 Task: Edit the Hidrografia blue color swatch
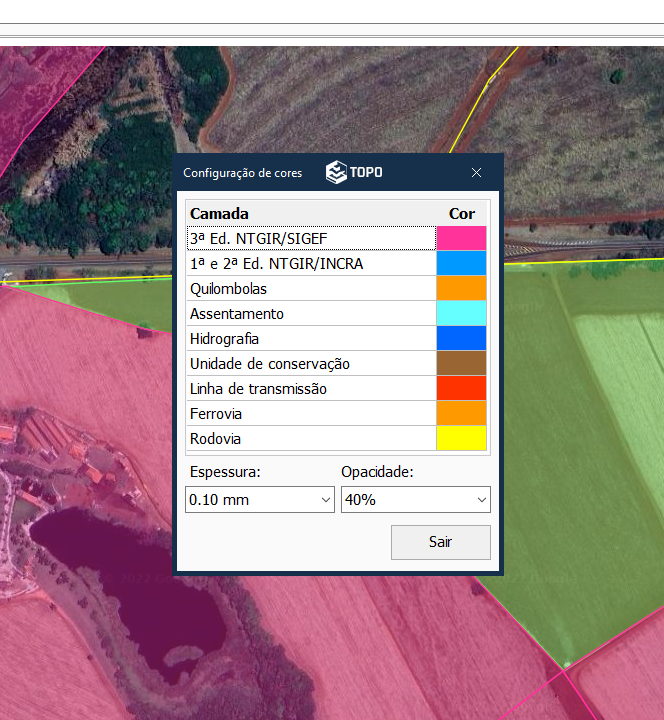click(461, 338)
